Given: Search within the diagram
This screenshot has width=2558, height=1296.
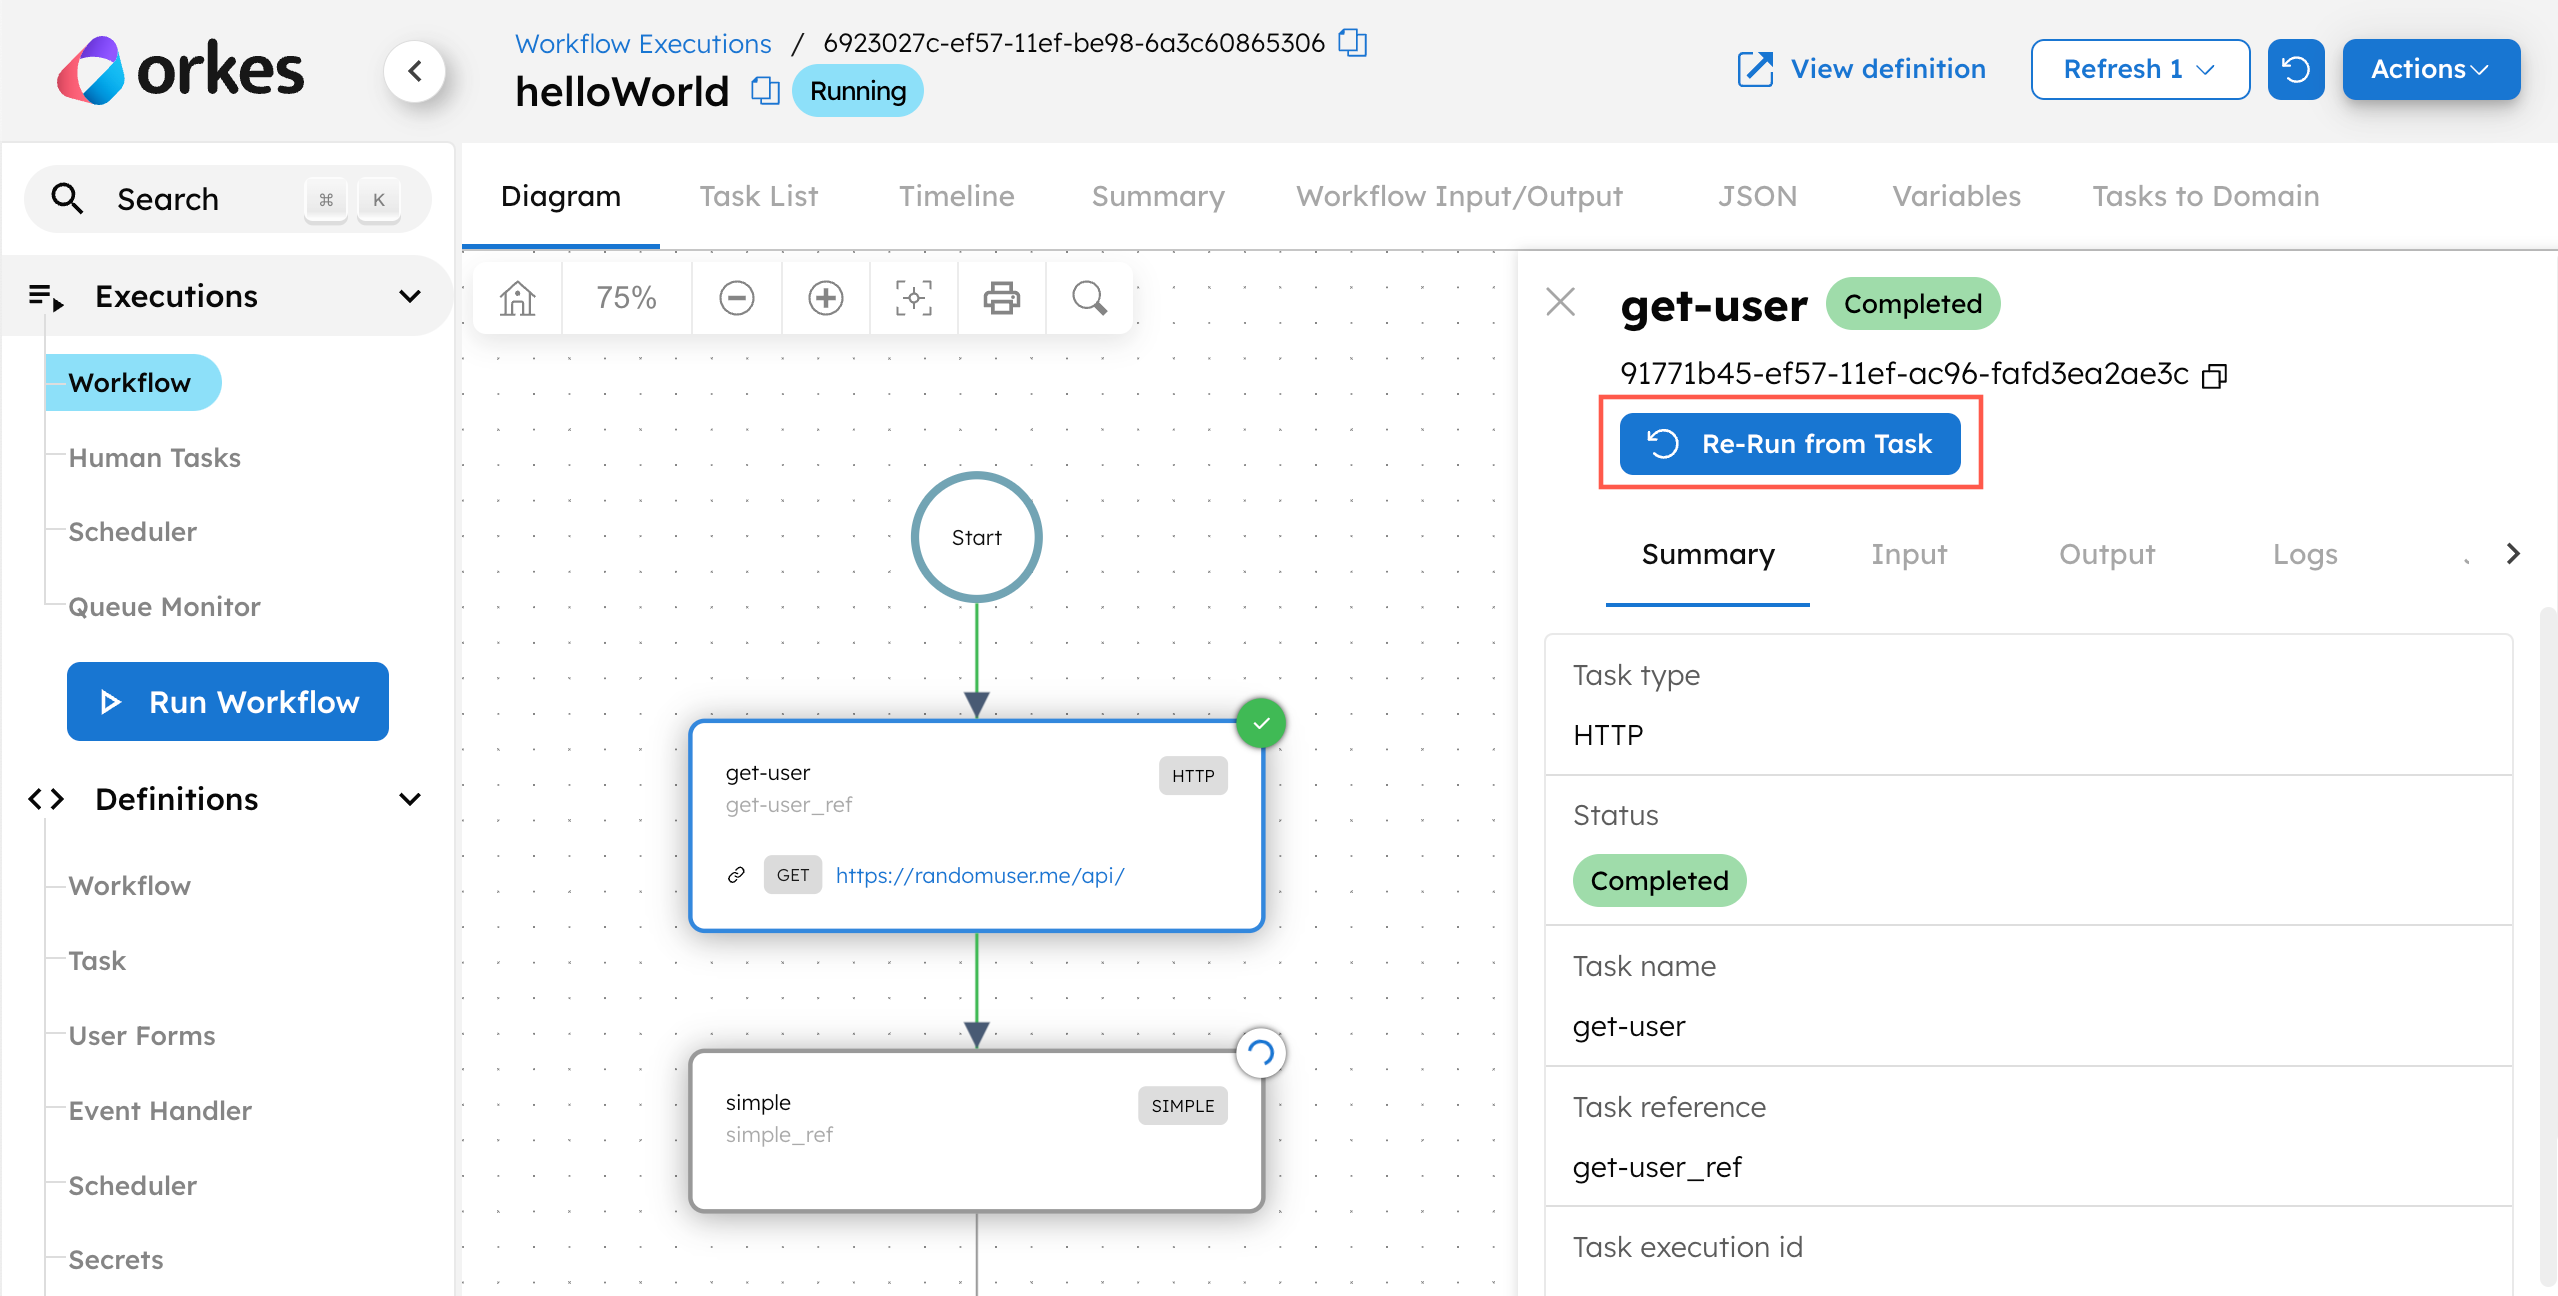Looking at the screenshot, I should [x=1089, y=297].
